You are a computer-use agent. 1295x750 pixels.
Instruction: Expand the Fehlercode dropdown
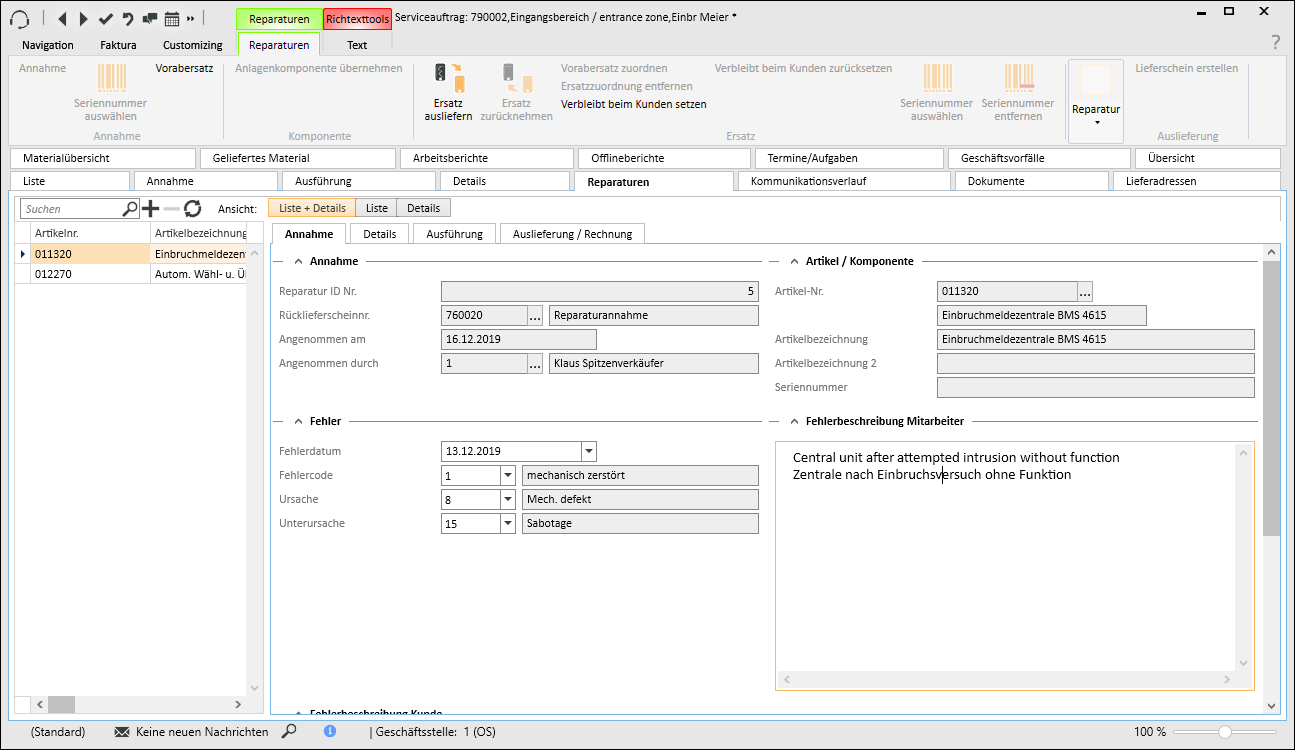point(507,475)
